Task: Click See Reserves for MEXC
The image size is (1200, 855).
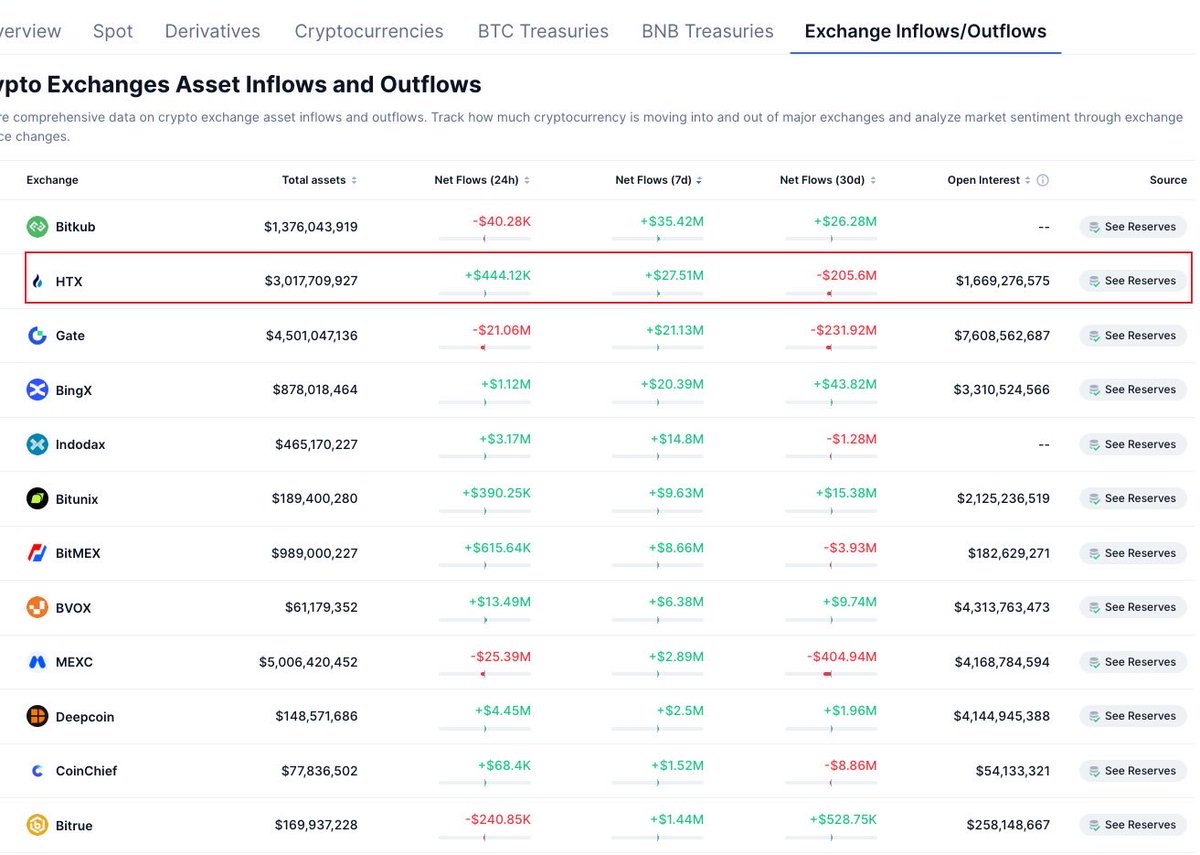Action: [x=1133, y=662]
